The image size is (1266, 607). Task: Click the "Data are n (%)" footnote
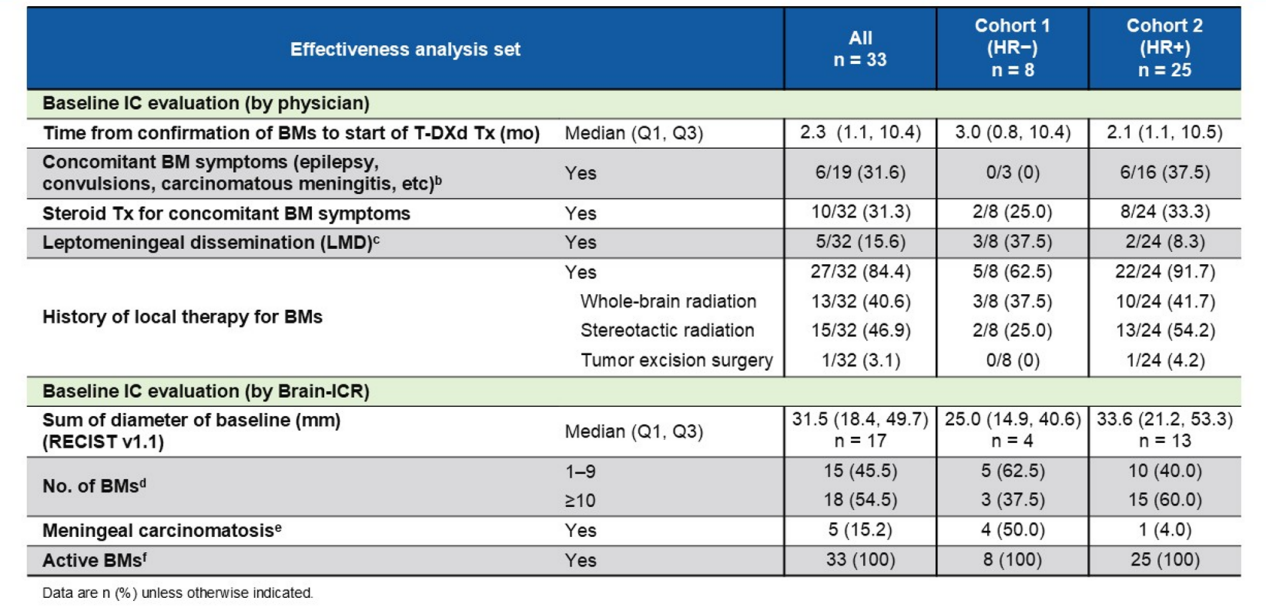click(178, 593)
